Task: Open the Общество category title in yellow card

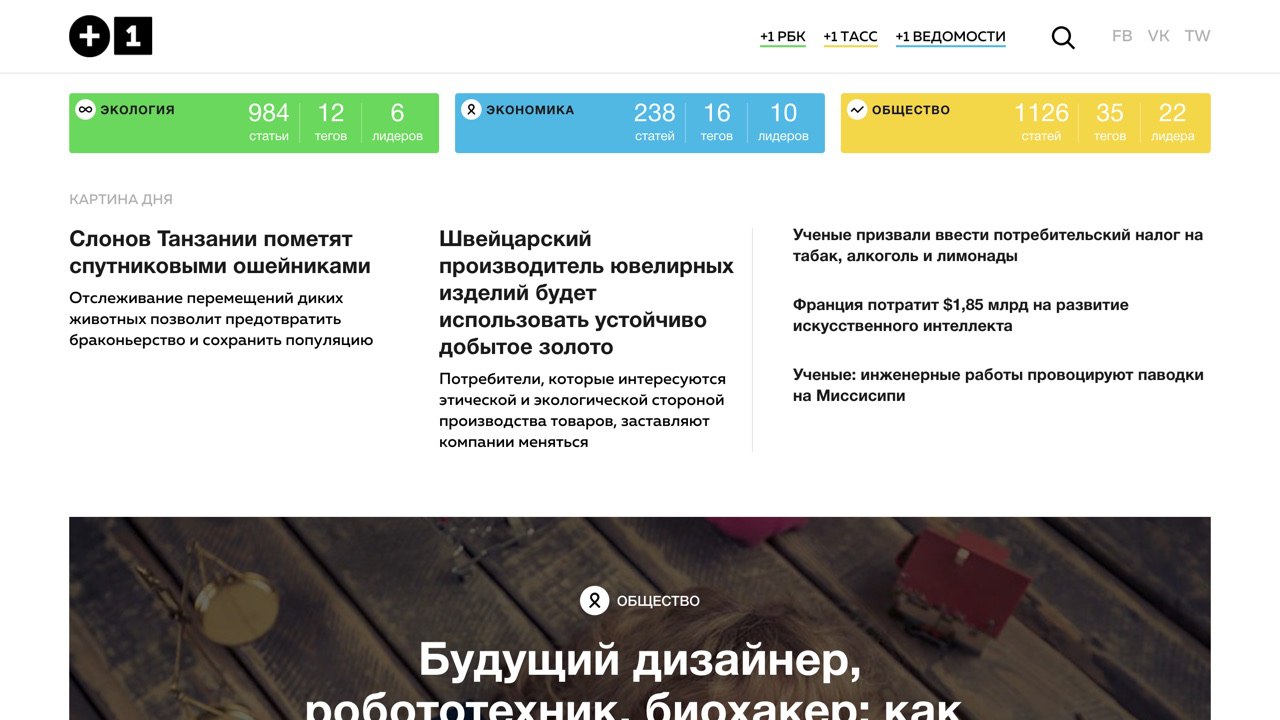Action: (x=911, y=110)
